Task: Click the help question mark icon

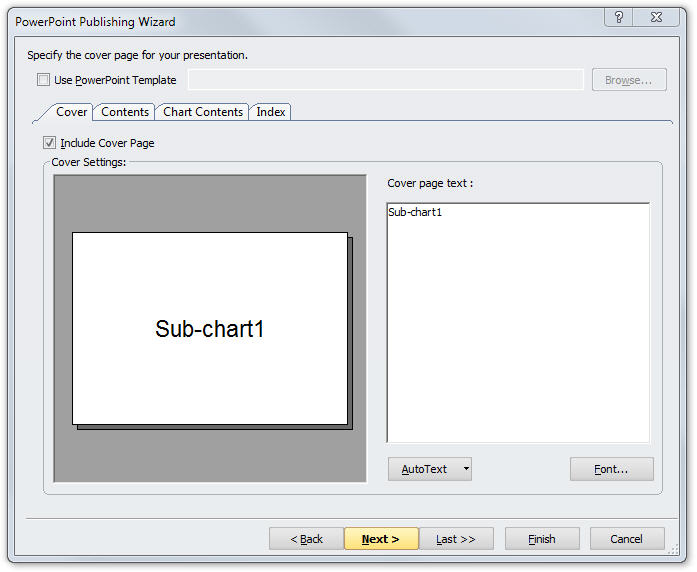Action: pos(620,18)
